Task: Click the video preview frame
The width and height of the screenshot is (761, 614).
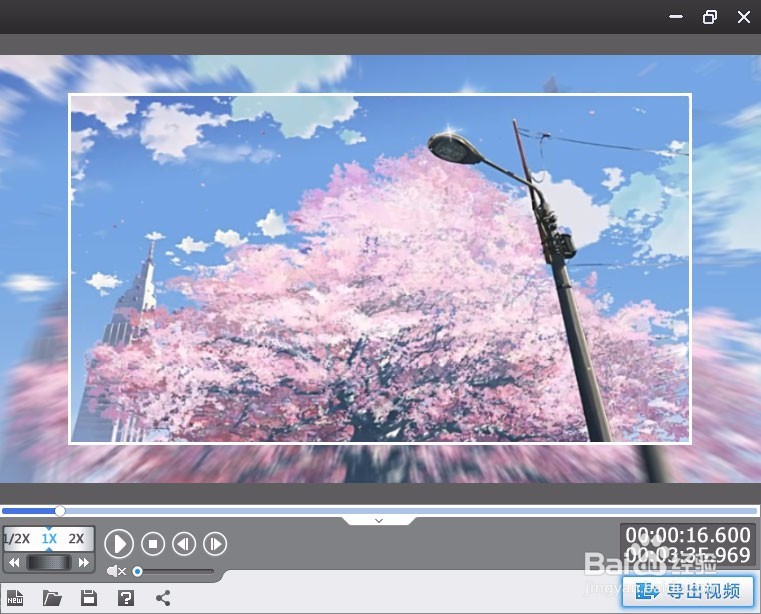Action: [x=380, y=268]
